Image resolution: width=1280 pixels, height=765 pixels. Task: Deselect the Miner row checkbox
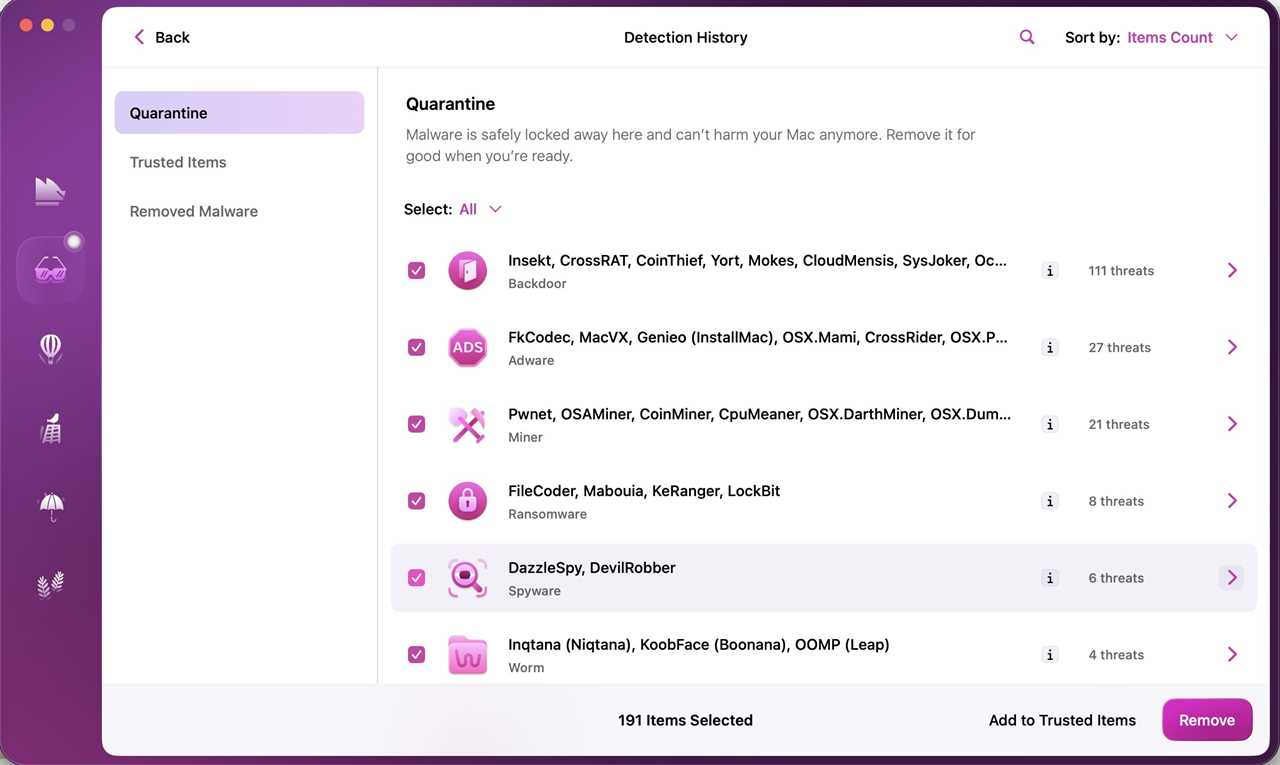point(416,424)
